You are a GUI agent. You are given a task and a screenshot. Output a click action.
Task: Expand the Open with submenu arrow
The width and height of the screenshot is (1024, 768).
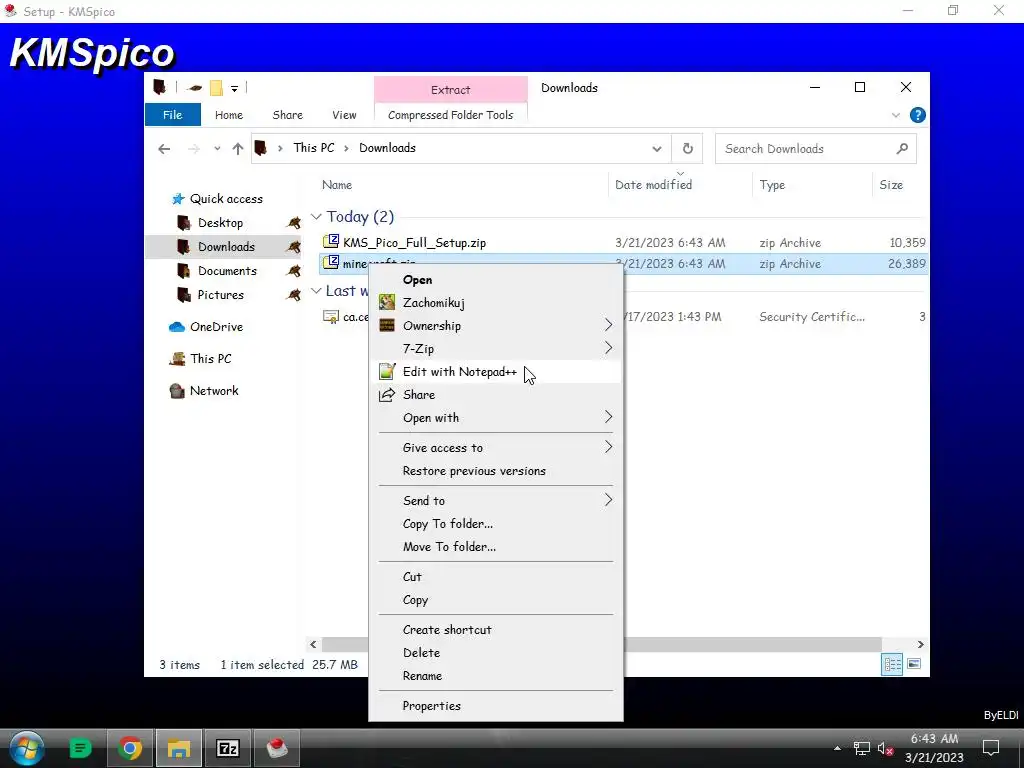pyautogui.click(x=608, y=417)
